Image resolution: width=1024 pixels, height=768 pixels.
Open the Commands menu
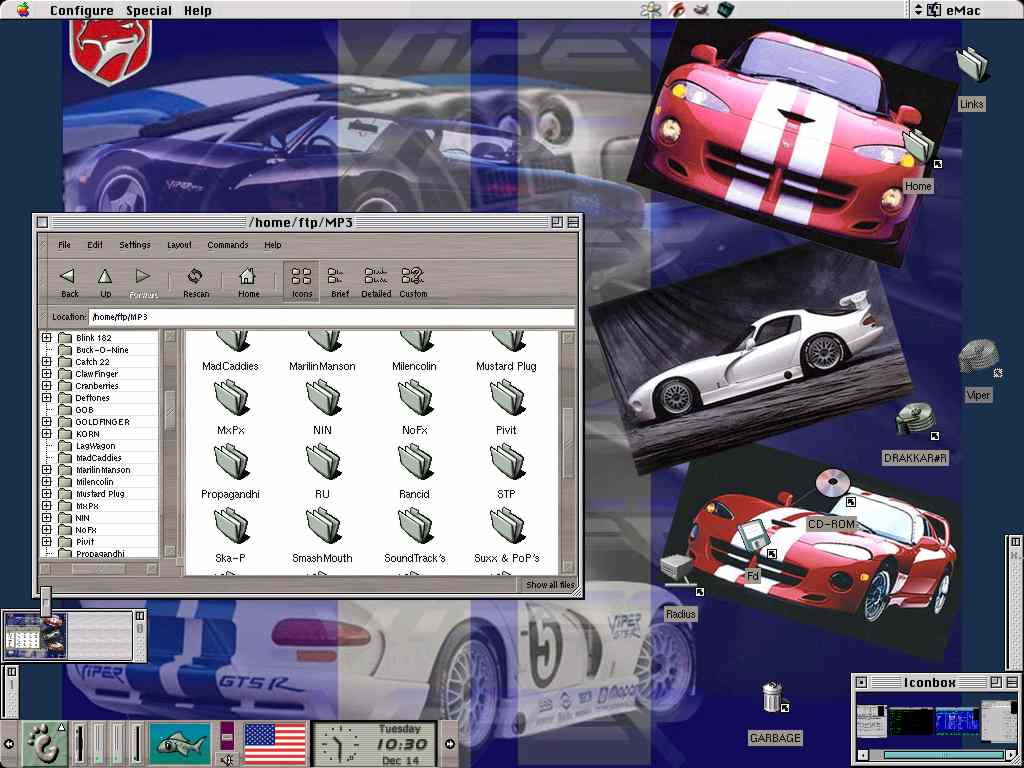pyautogui.click(x=228, y=245)
